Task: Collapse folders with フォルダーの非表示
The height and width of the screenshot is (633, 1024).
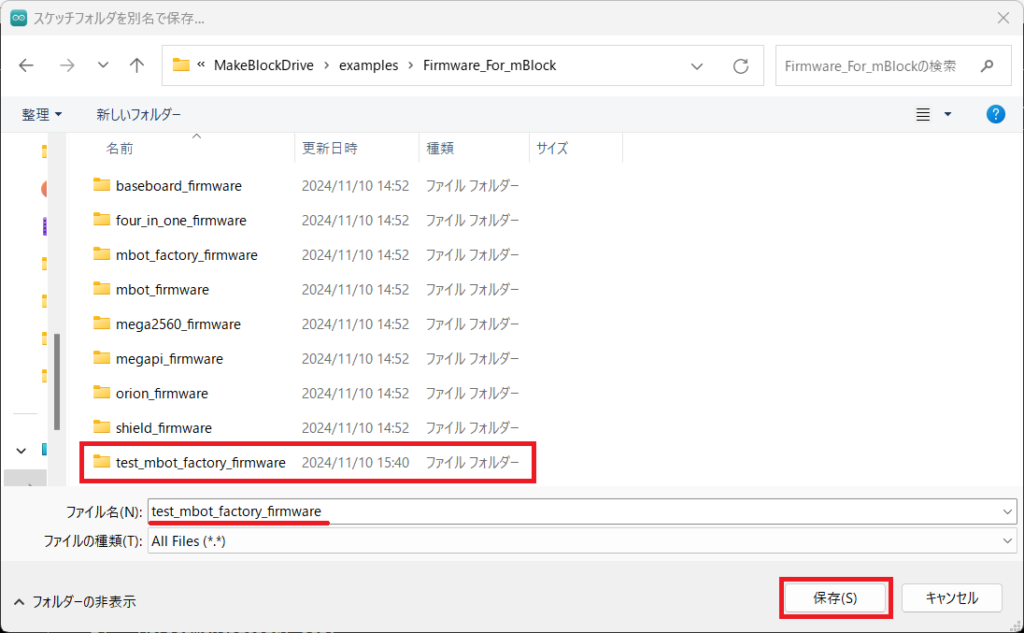Action: [x=76, y=602]
